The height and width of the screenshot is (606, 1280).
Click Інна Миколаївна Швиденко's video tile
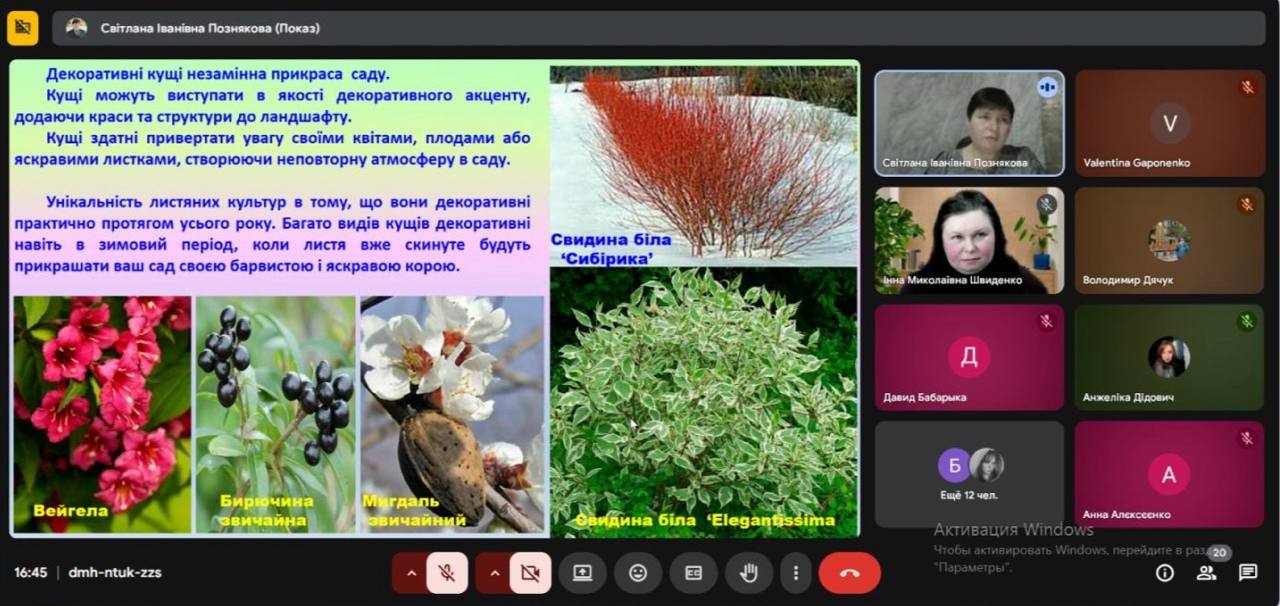(968, 240)
